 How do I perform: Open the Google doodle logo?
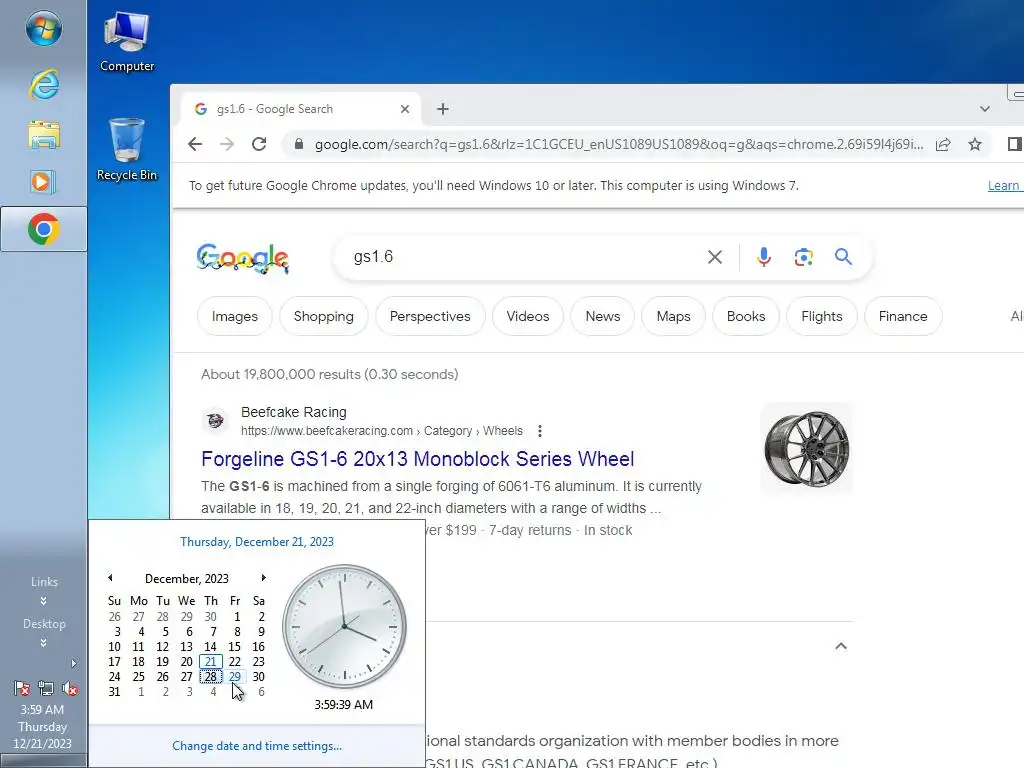[x=242, y=258]
